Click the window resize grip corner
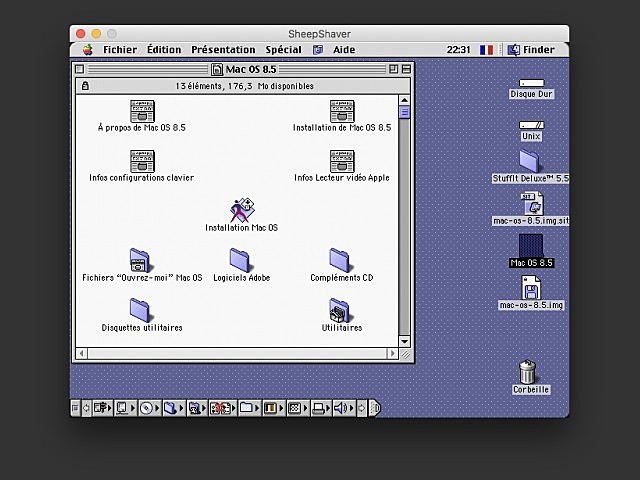The image size is (640, 480). tap(404, 353)
